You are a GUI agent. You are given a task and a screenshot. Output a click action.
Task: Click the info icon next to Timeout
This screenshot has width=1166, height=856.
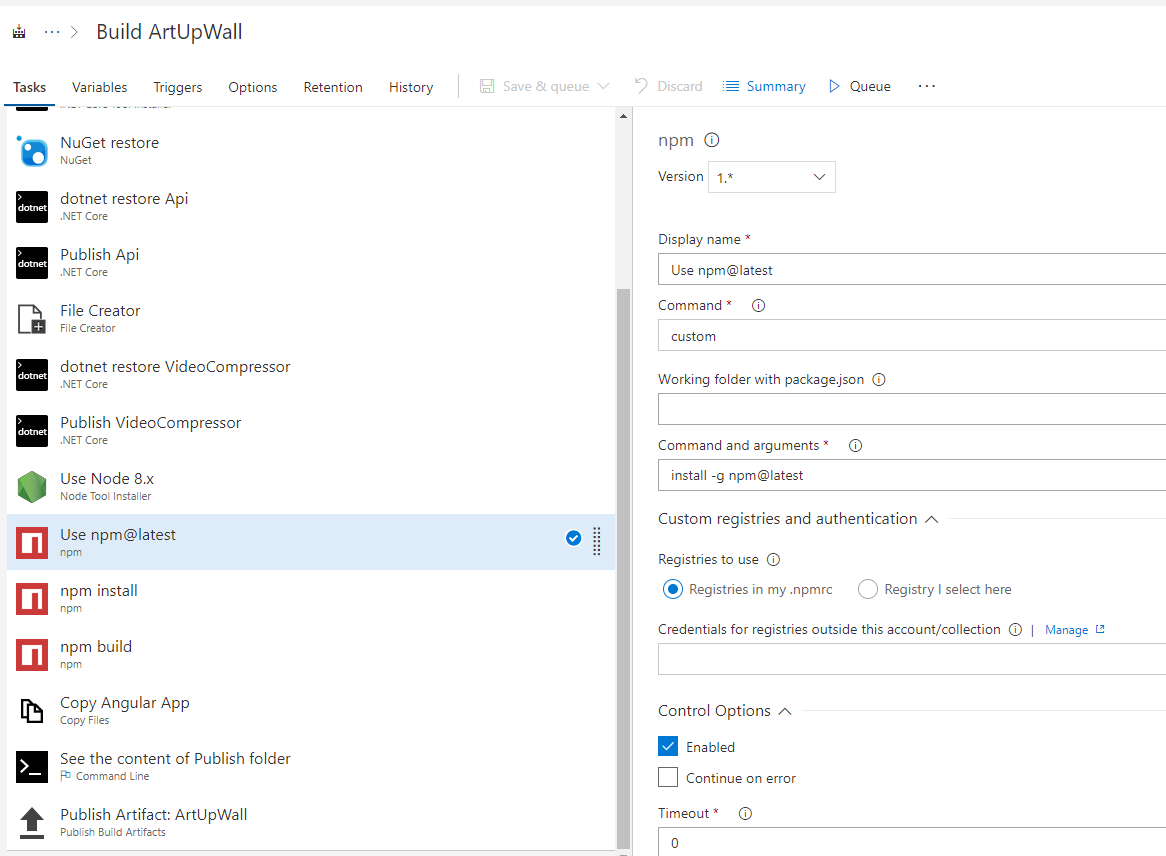[744, 814]
